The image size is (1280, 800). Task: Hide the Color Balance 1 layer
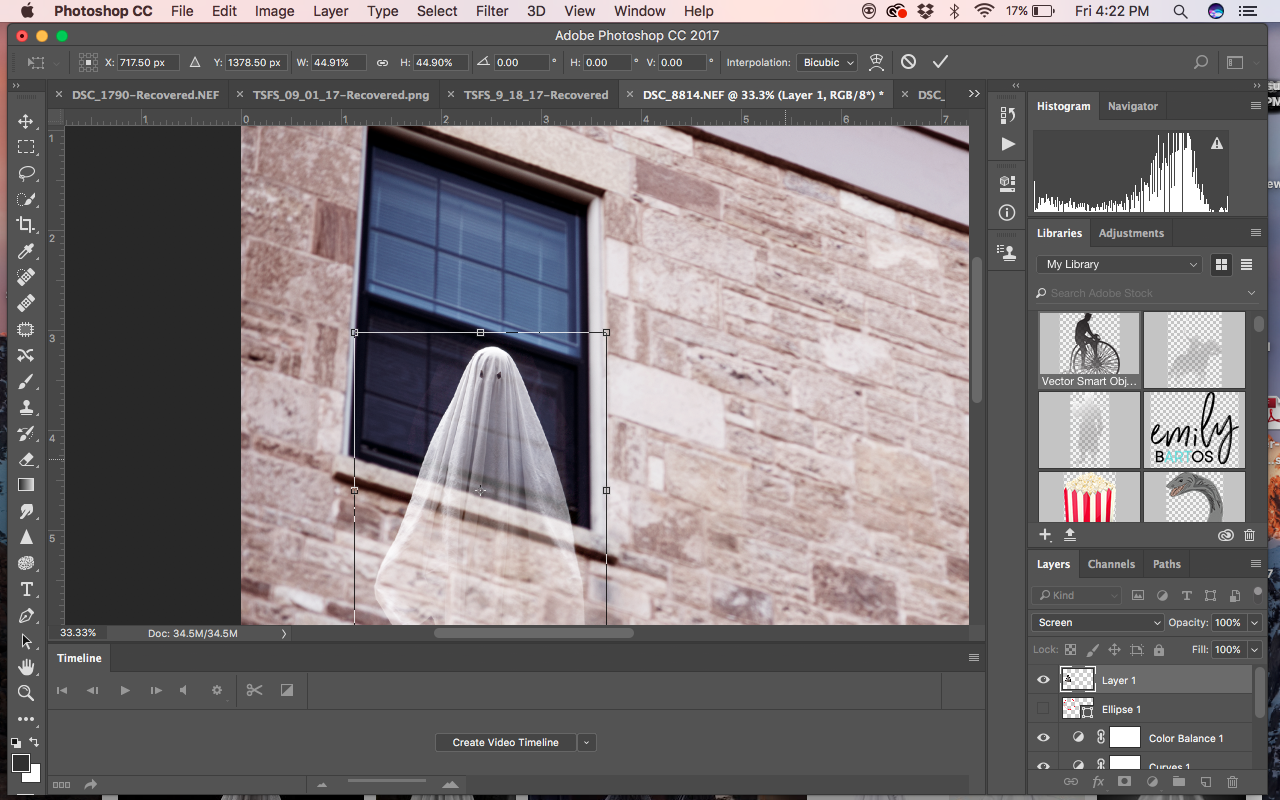[x=1043, y=738]
